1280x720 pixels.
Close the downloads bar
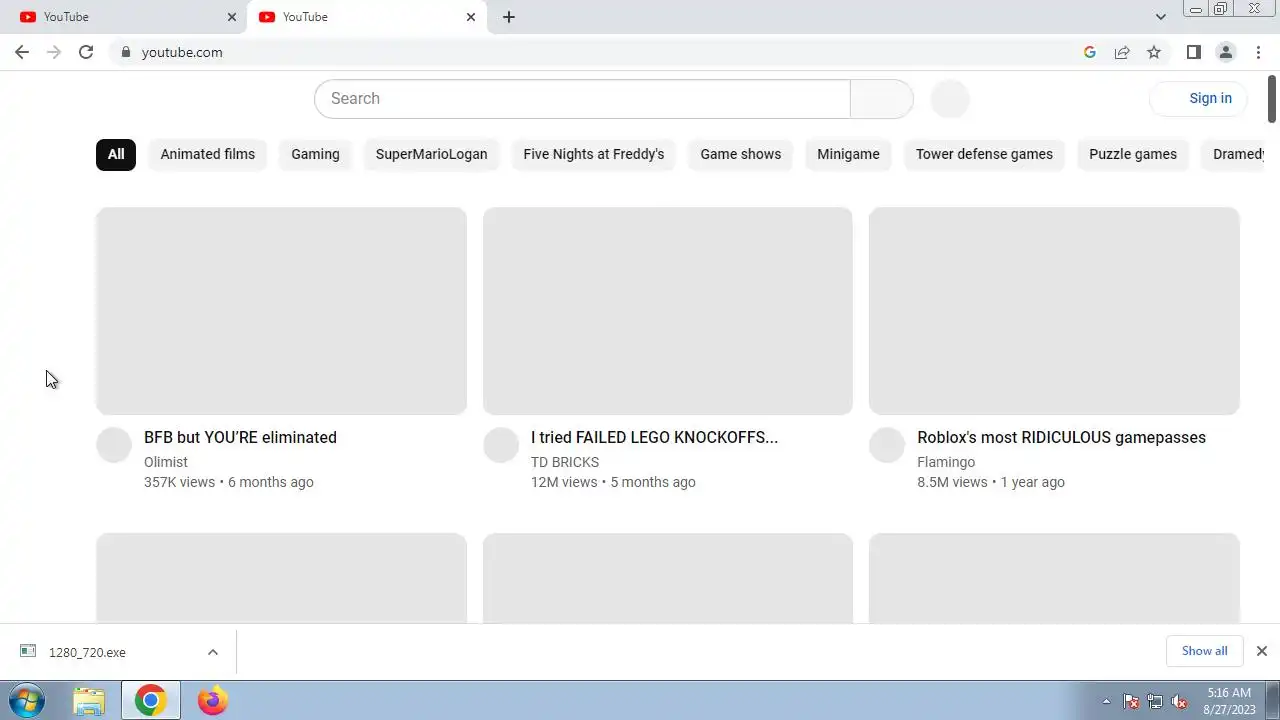[1261, 651]
